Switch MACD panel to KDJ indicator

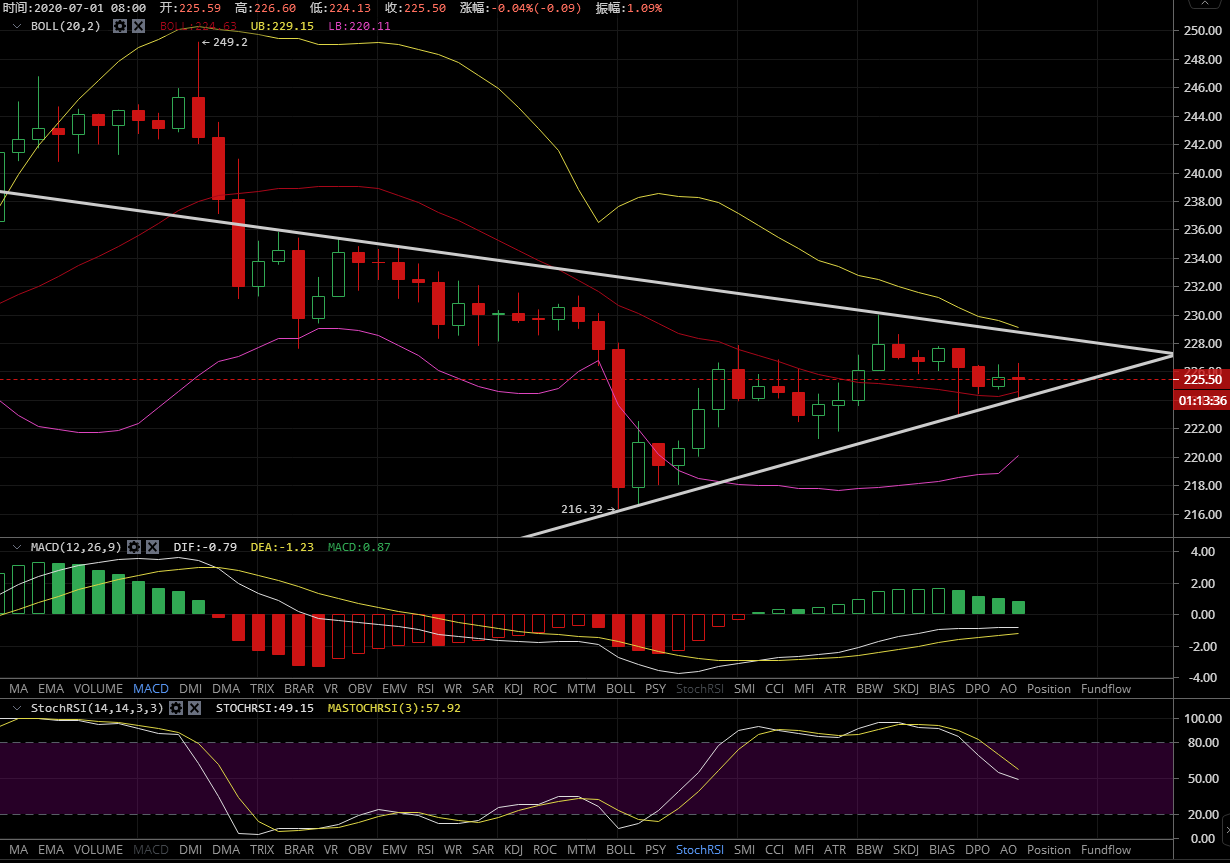[x=513, y=689]
